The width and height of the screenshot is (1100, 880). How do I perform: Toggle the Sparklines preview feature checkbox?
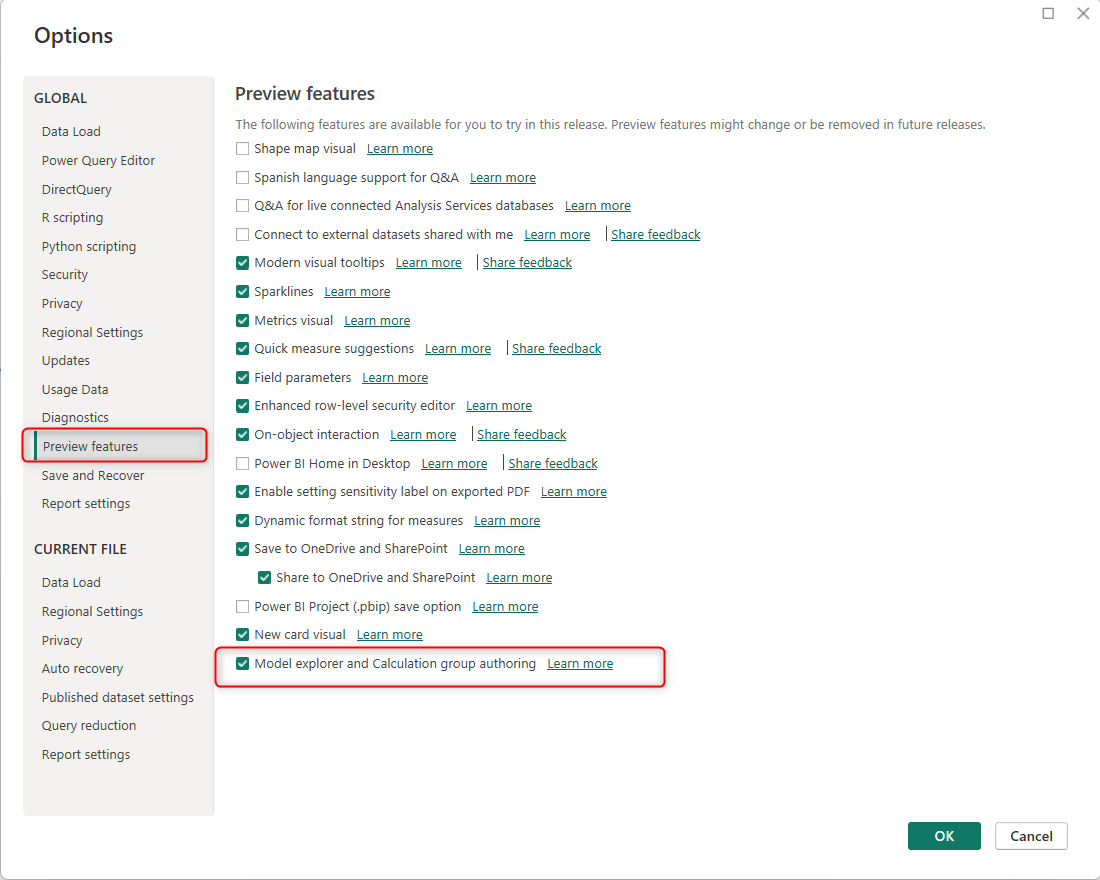click(x=242, y=292)
